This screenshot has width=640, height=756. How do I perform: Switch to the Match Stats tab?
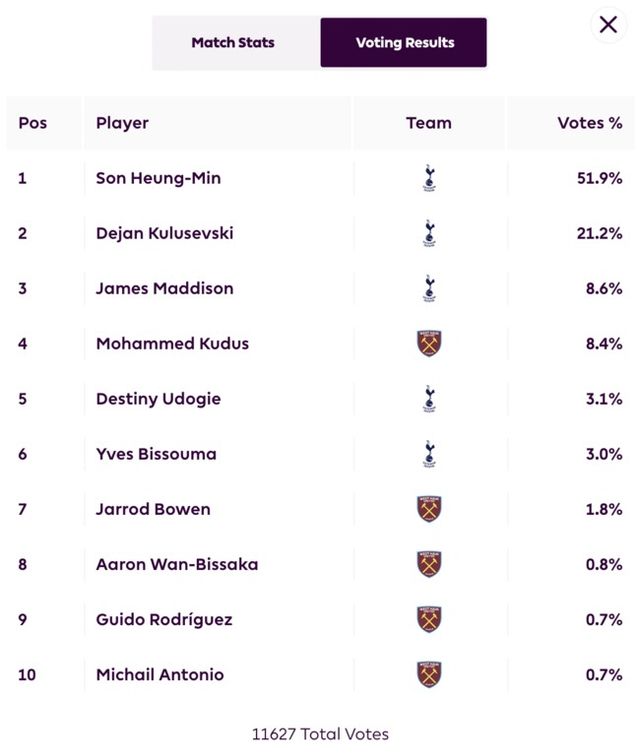[233, 43]
